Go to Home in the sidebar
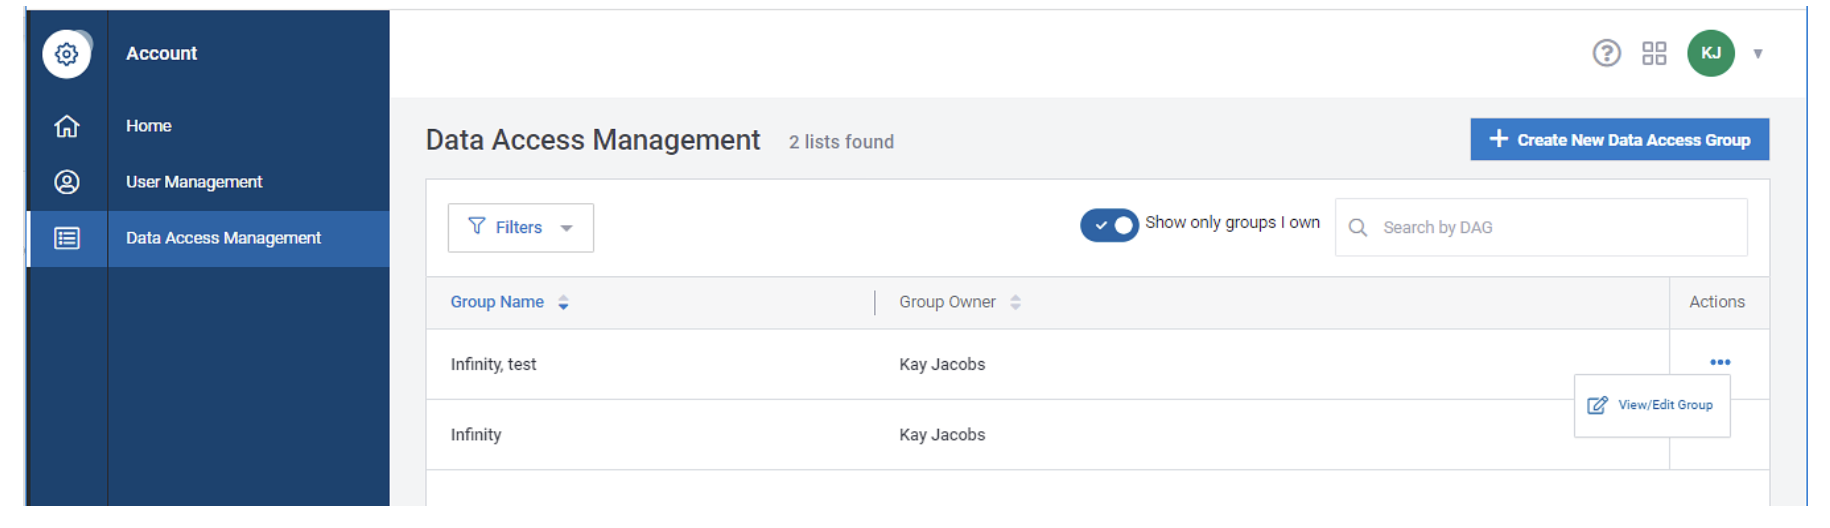Image resolution: width=1830 pixels, height=528 pixels. 149,126
